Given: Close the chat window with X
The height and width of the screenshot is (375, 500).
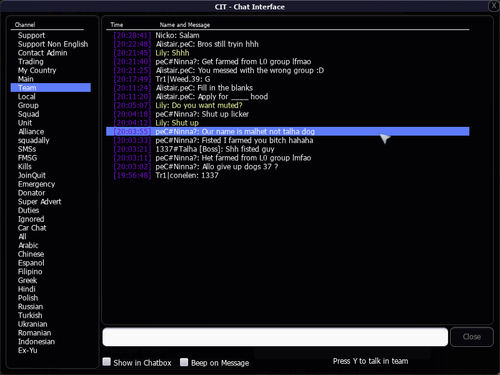Looking at the screenshot, I should (494, 6).
